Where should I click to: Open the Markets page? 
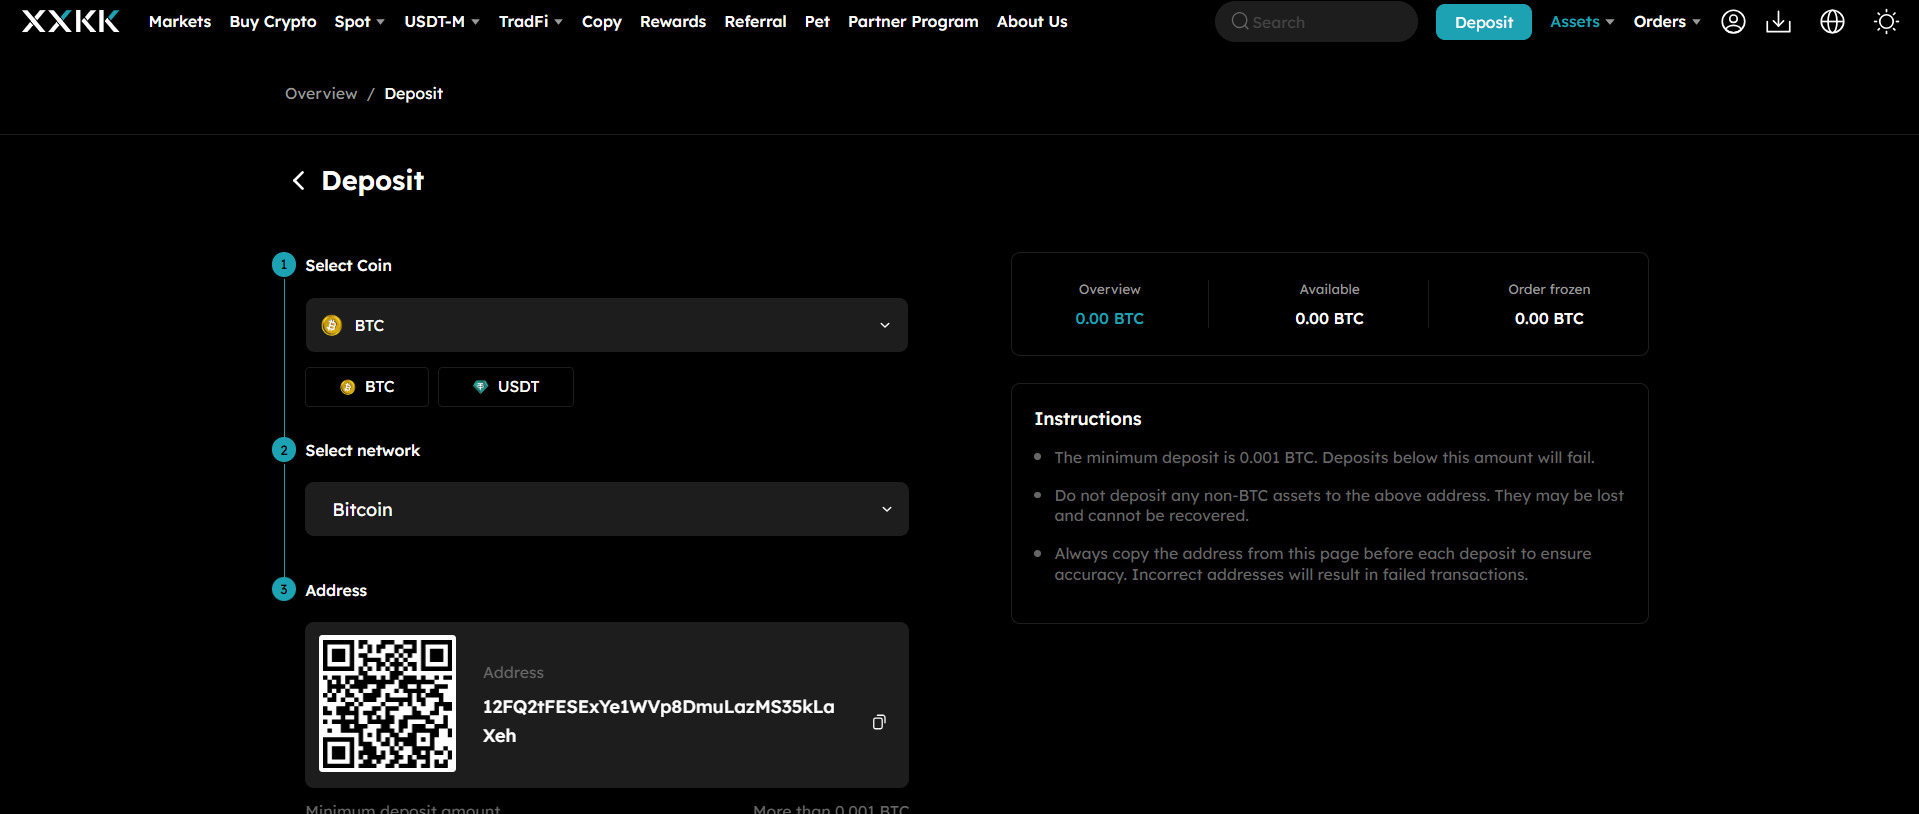tap(180, 22)
